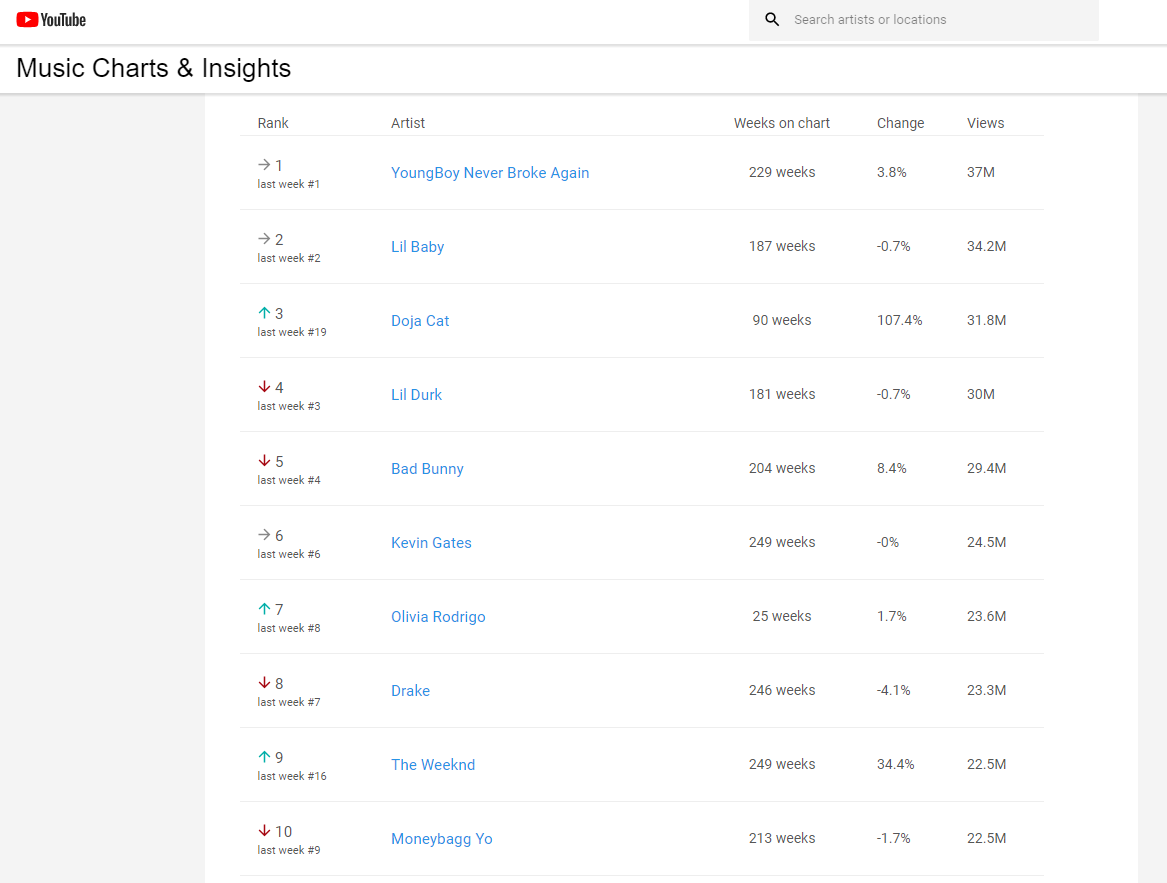Open the Drake artist link
Screen dimensions: 1167x883
tap(410, 691)
